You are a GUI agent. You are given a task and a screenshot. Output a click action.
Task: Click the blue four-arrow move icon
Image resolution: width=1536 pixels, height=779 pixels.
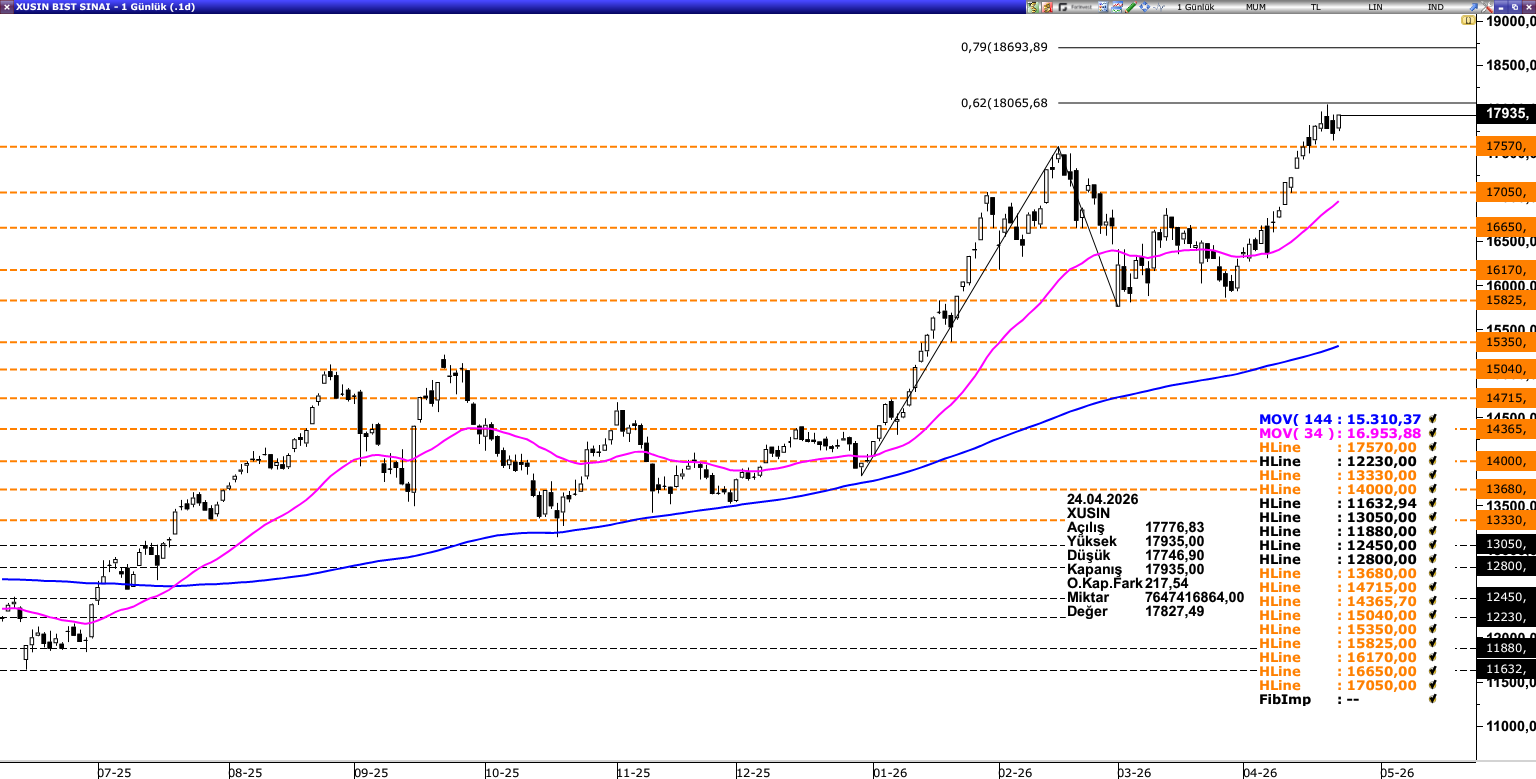1144,7
